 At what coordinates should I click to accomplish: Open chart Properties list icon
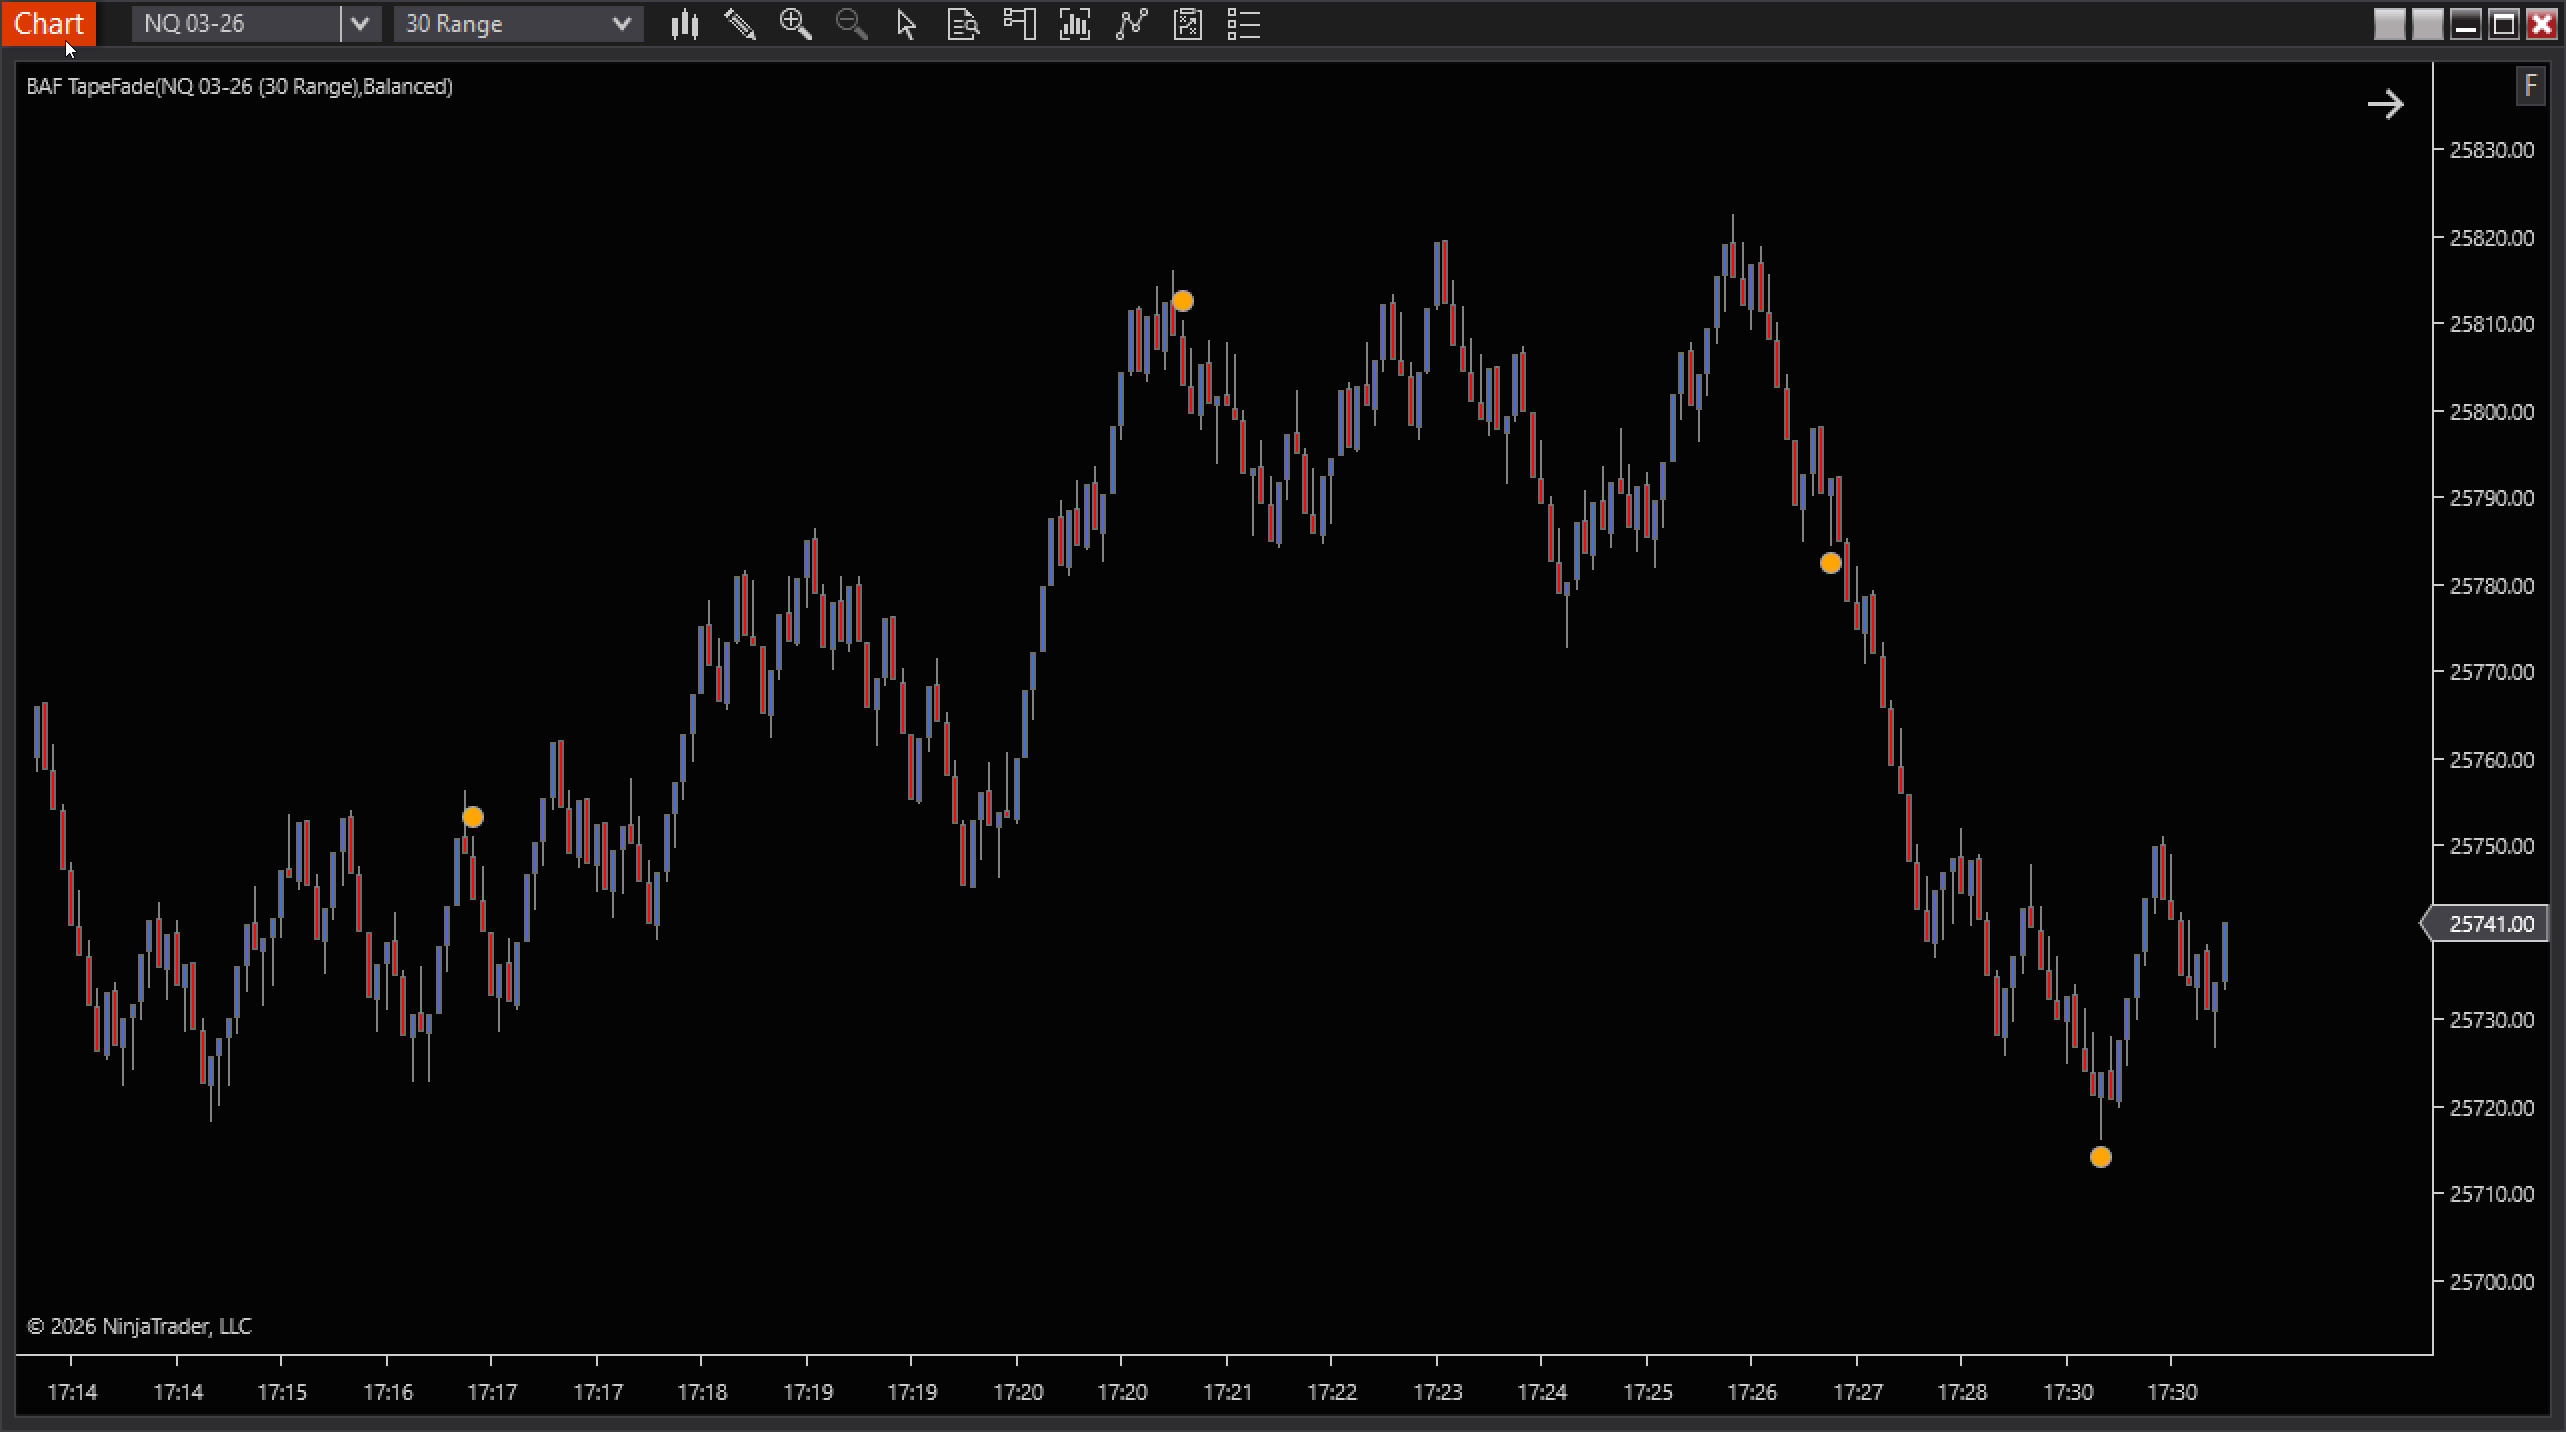pos(1243,24)
